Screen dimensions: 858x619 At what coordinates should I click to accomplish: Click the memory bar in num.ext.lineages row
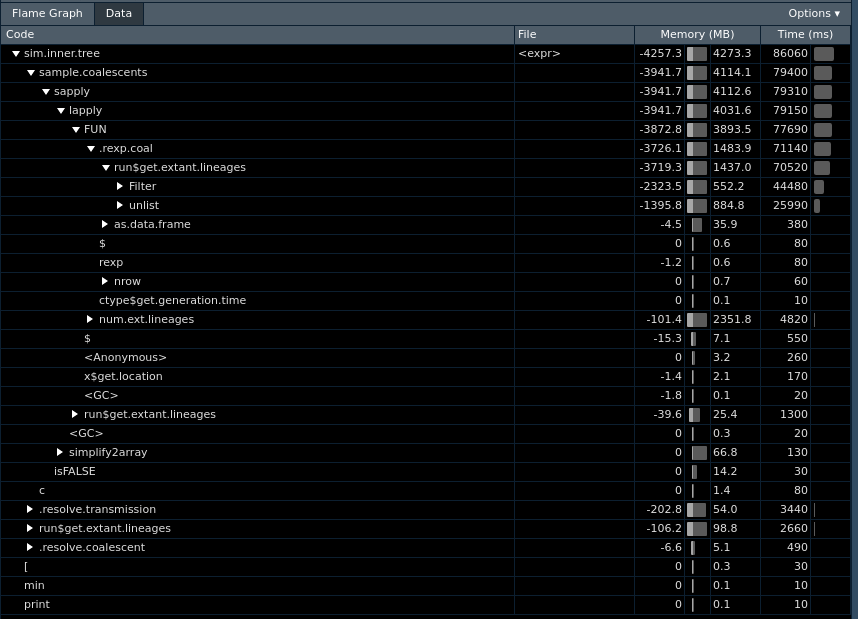pos(697,319)
